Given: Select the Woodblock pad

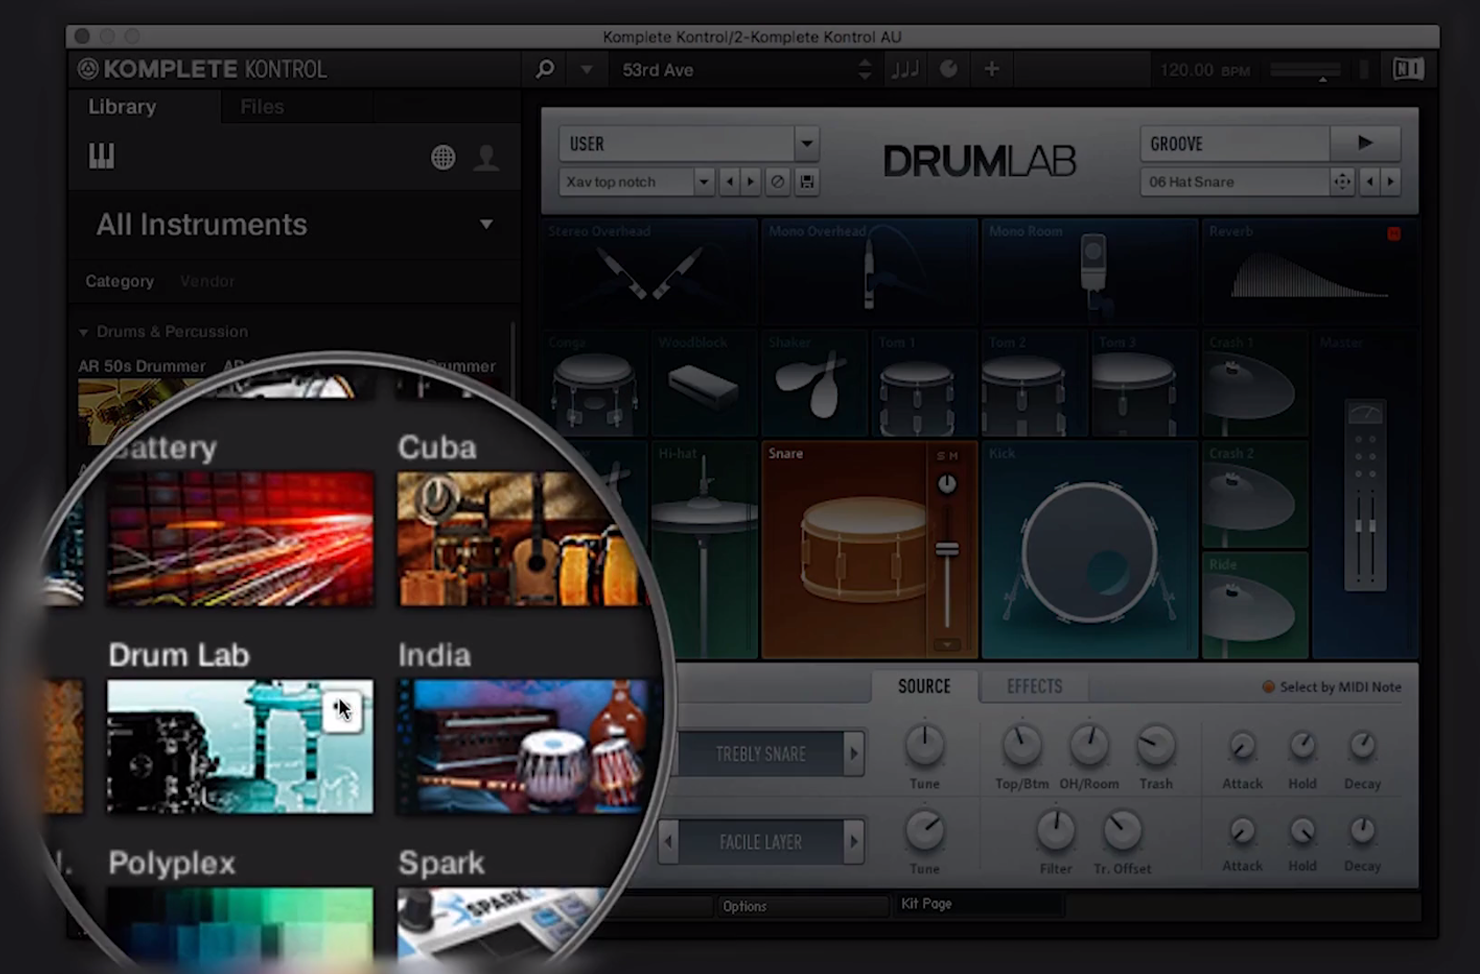Looking at the screenshot, I should click(x=703, y=384).
